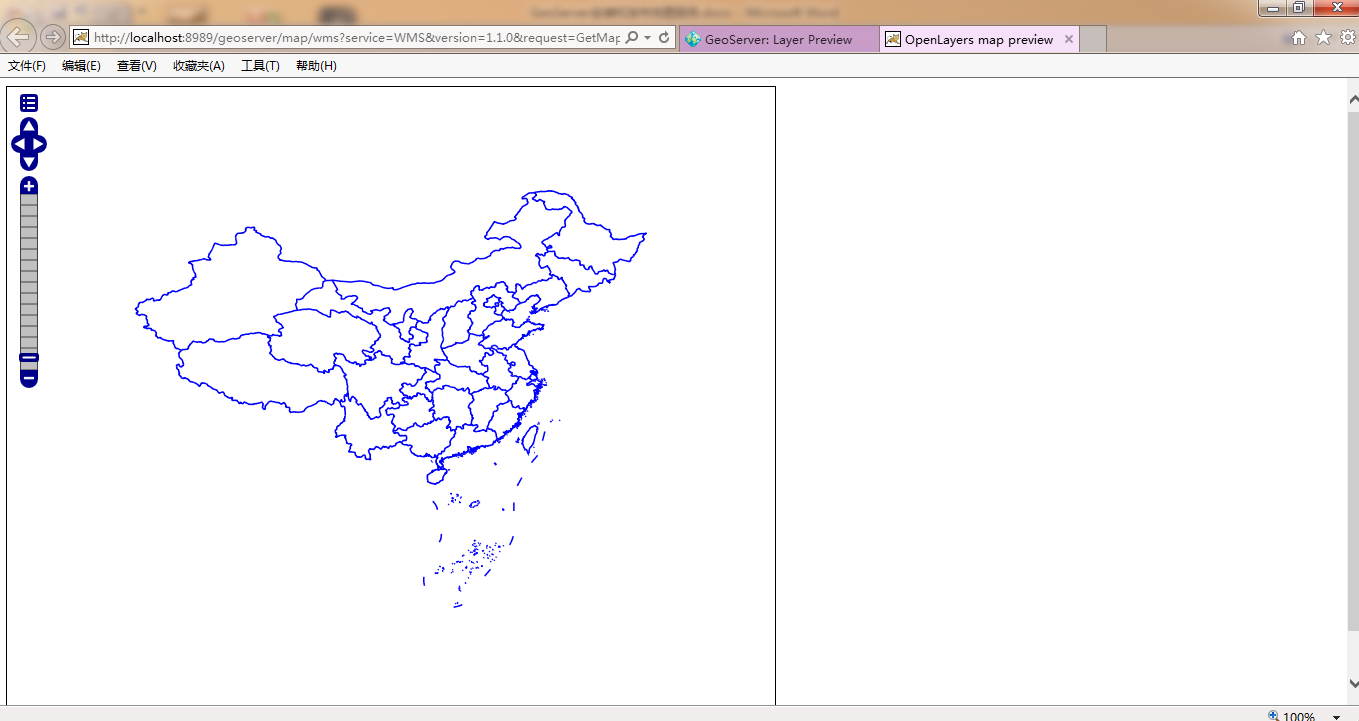Click the page zoom level 100% indicator
This screenshot has height=721, width=1359.
1292,716
